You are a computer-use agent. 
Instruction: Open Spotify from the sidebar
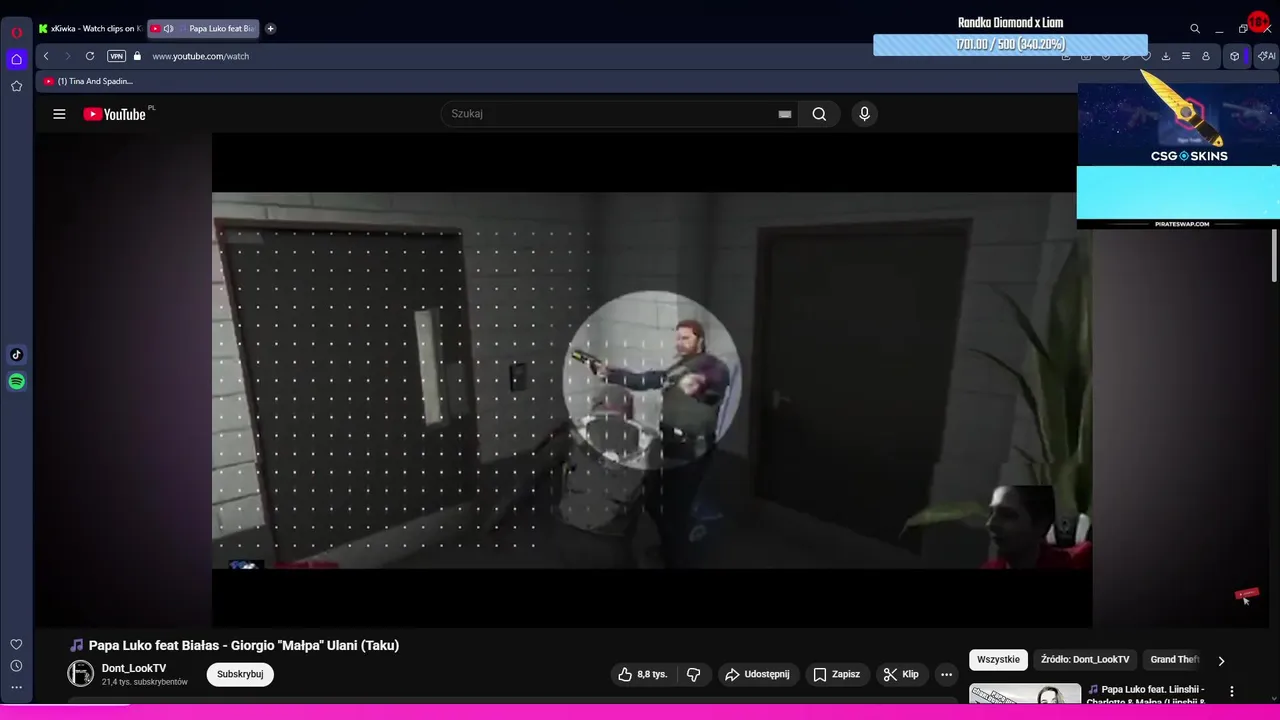[17, 381]
